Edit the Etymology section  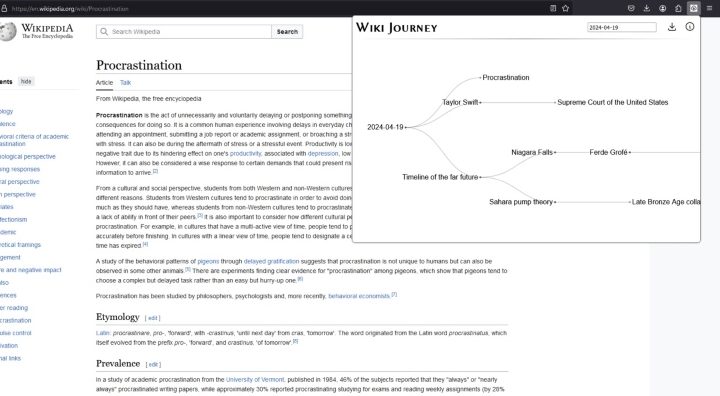(x=152, y=318)
